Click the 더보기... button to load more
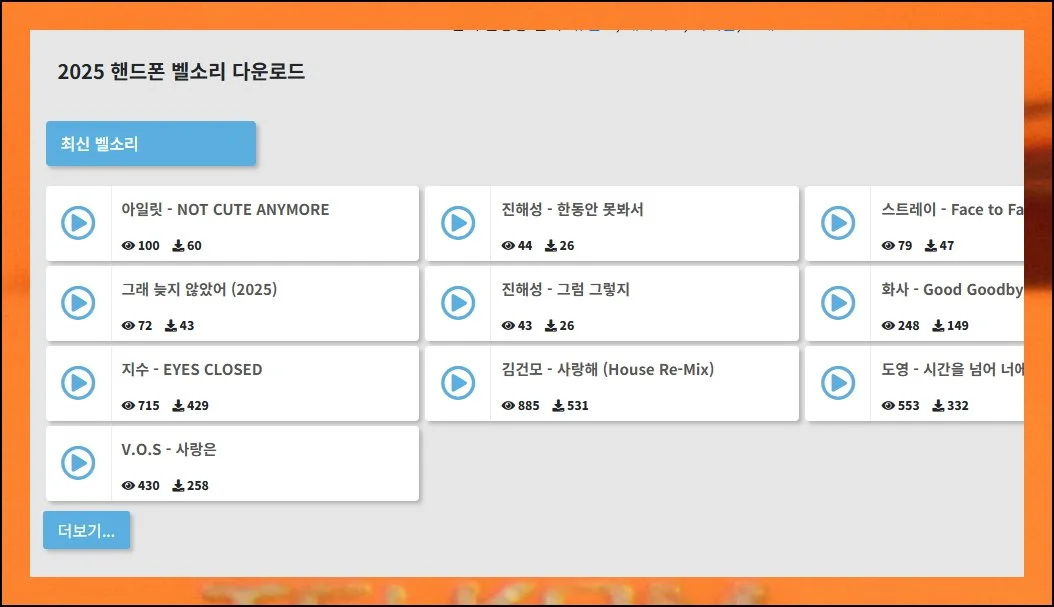This screenshot has width=1054, height=607. (x=86, y=531)
